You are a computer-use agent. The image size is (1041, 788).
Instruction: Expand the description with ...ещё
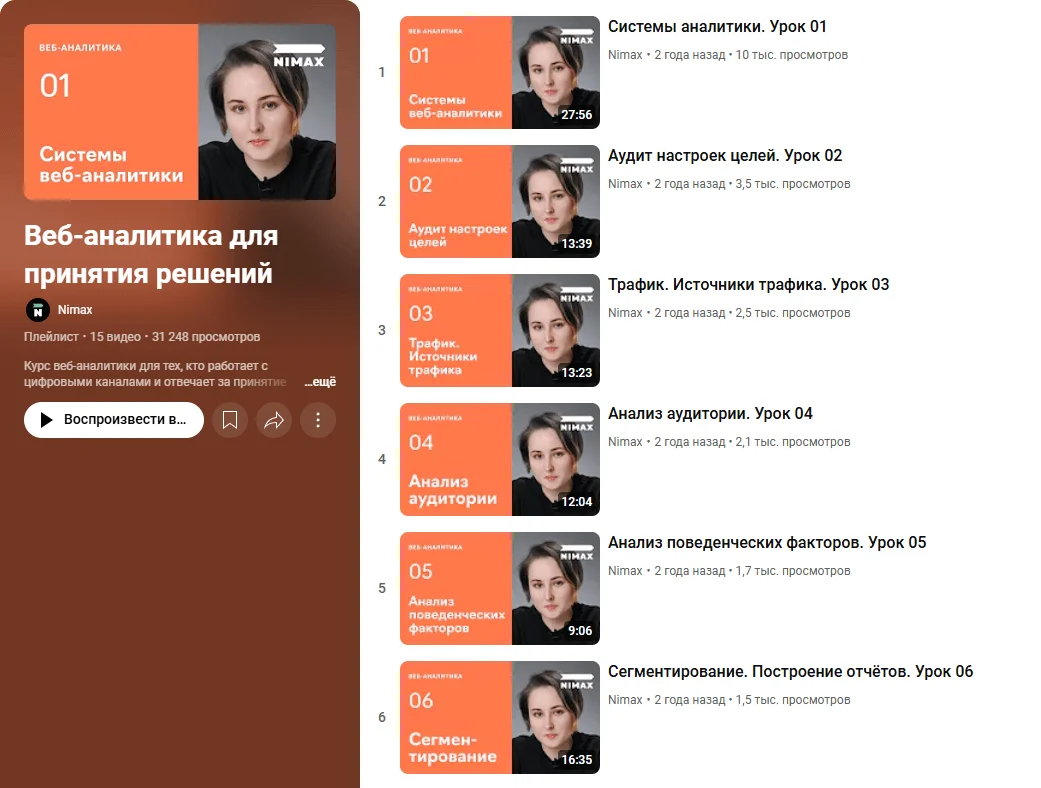(x=320, y=382)
